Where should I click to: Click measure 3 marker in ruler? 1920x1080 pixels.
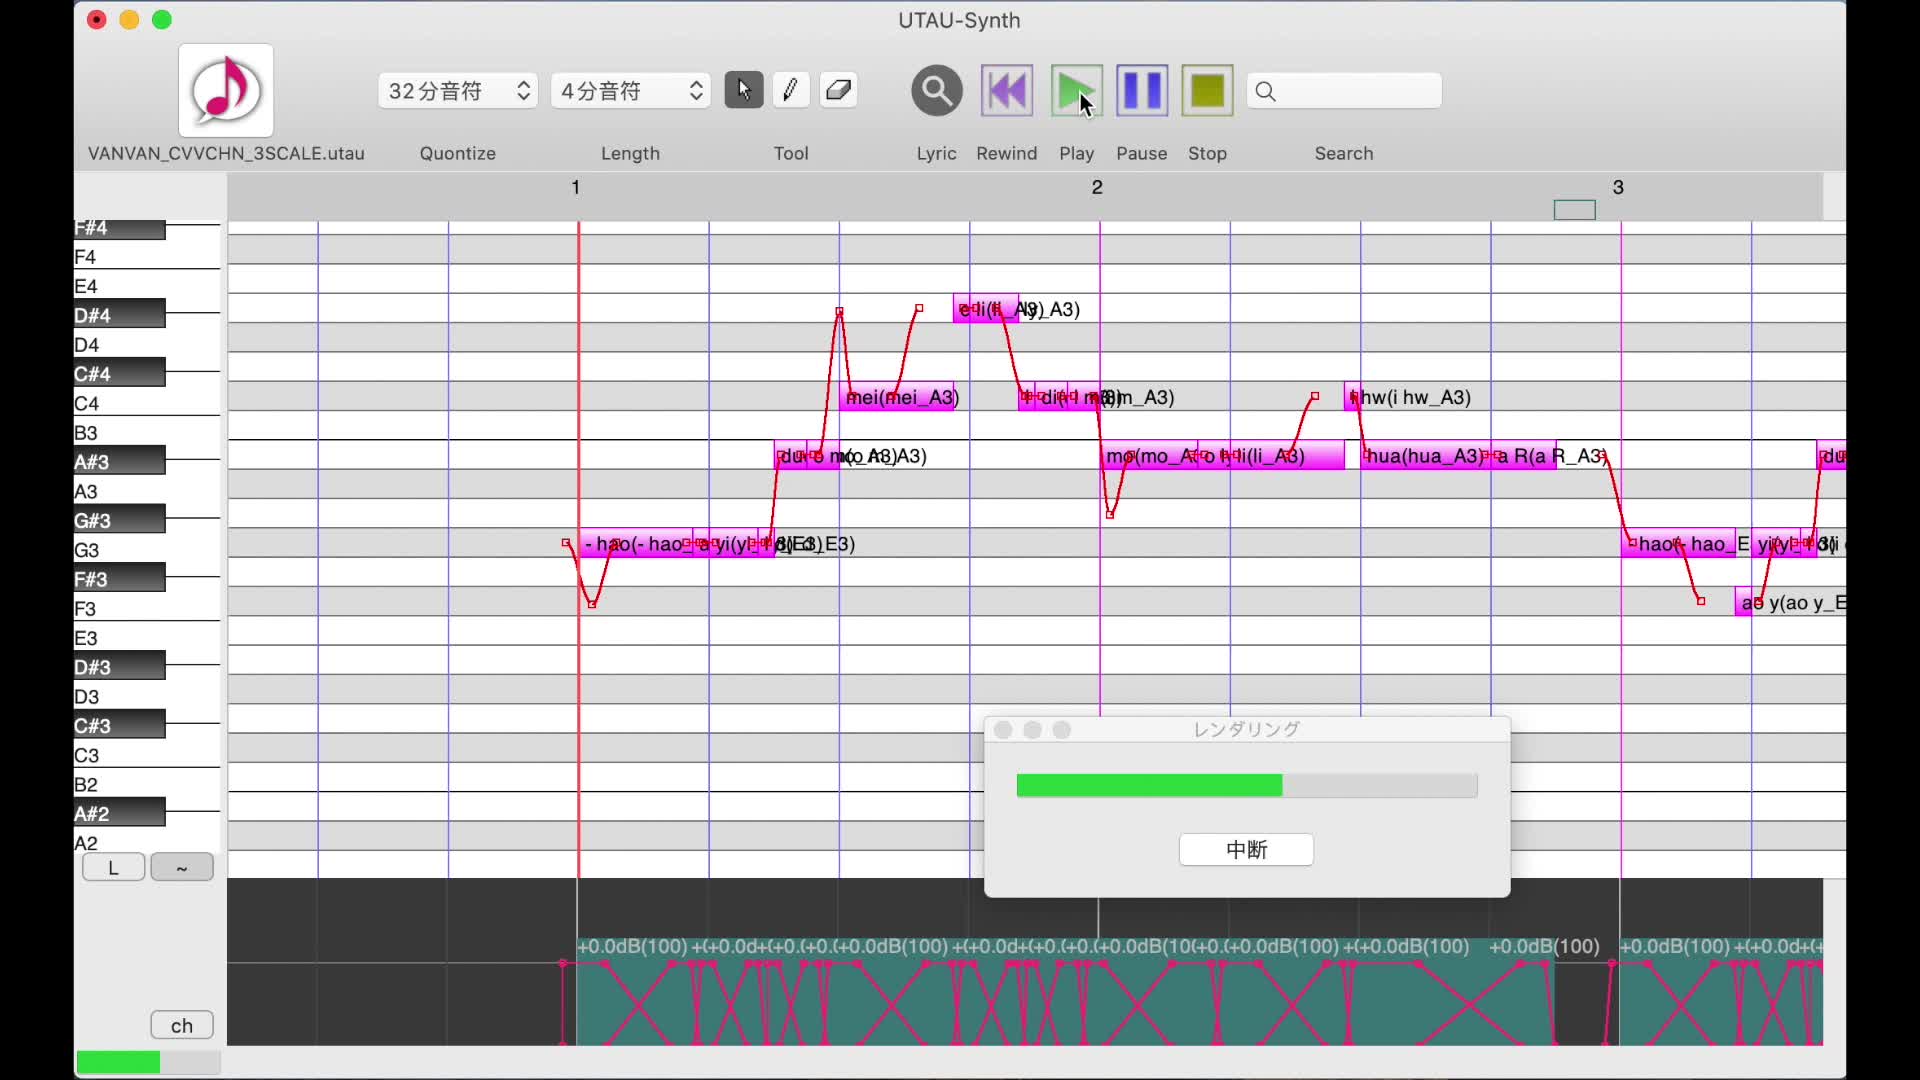[1618, 187]
